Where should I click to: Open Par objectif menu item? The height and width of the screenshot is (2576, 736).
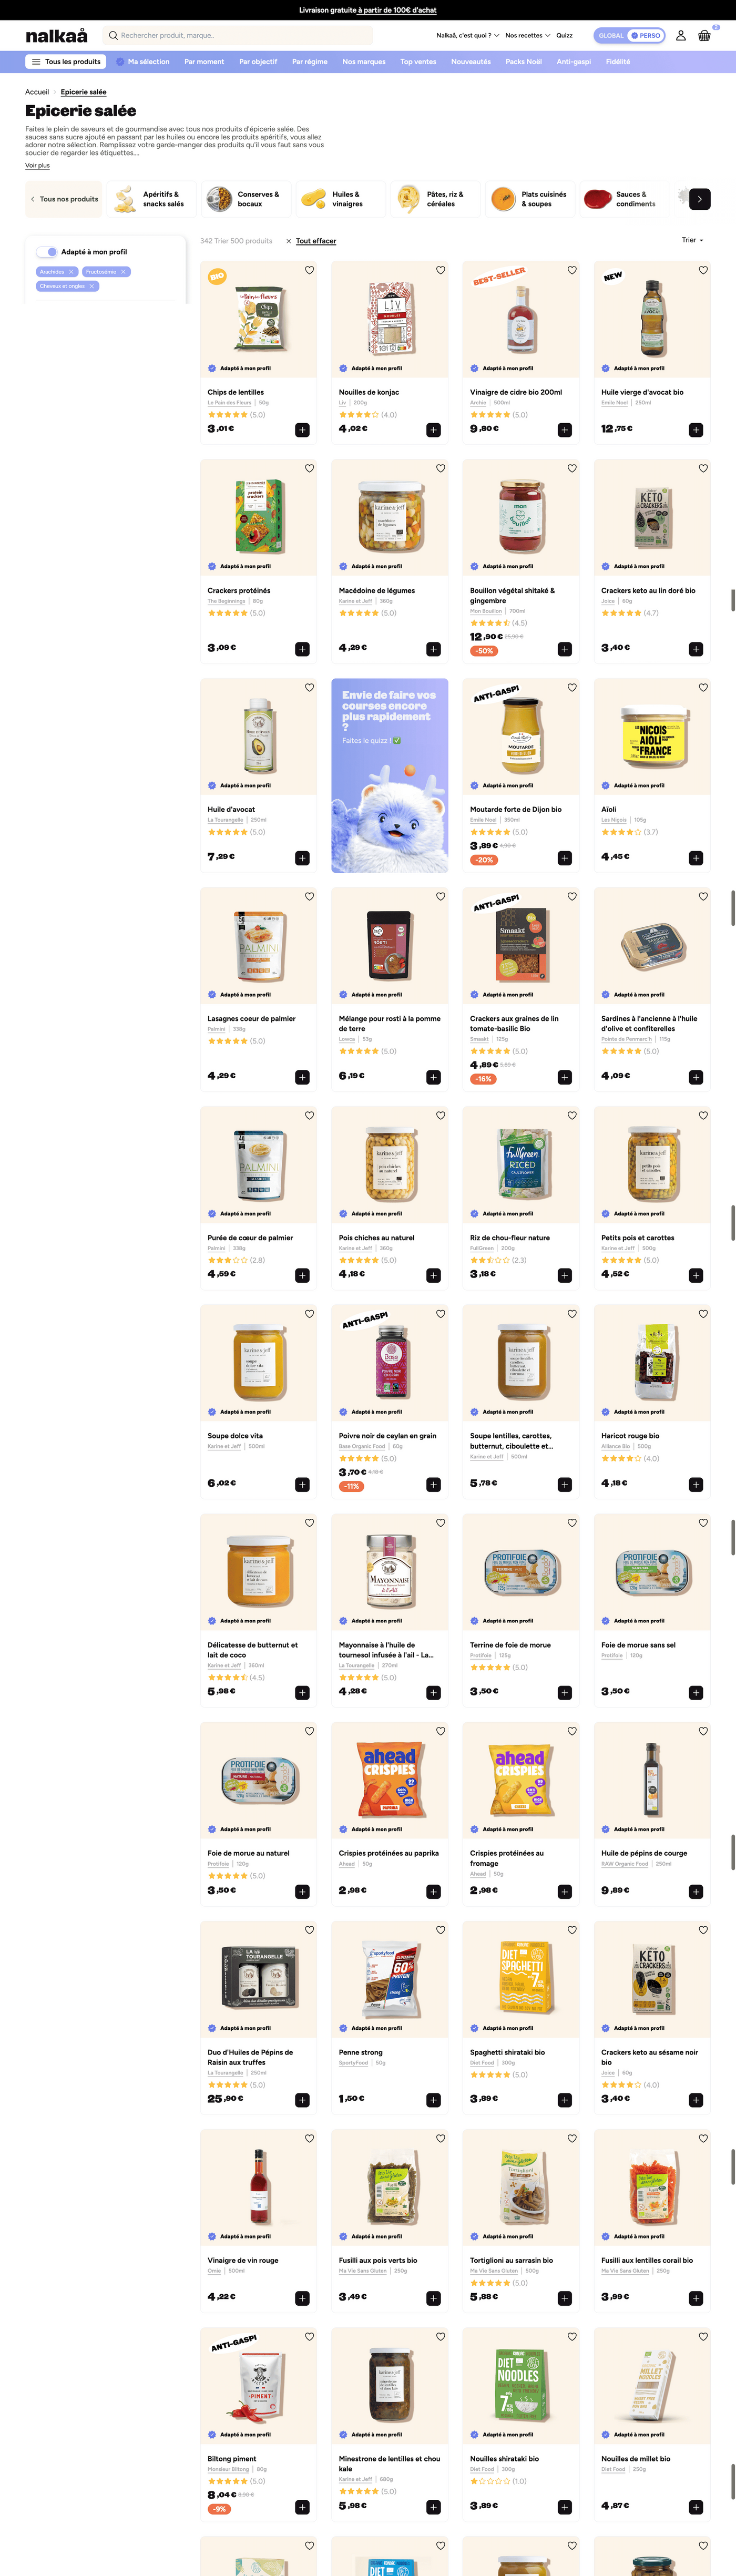tap(258, 62)
